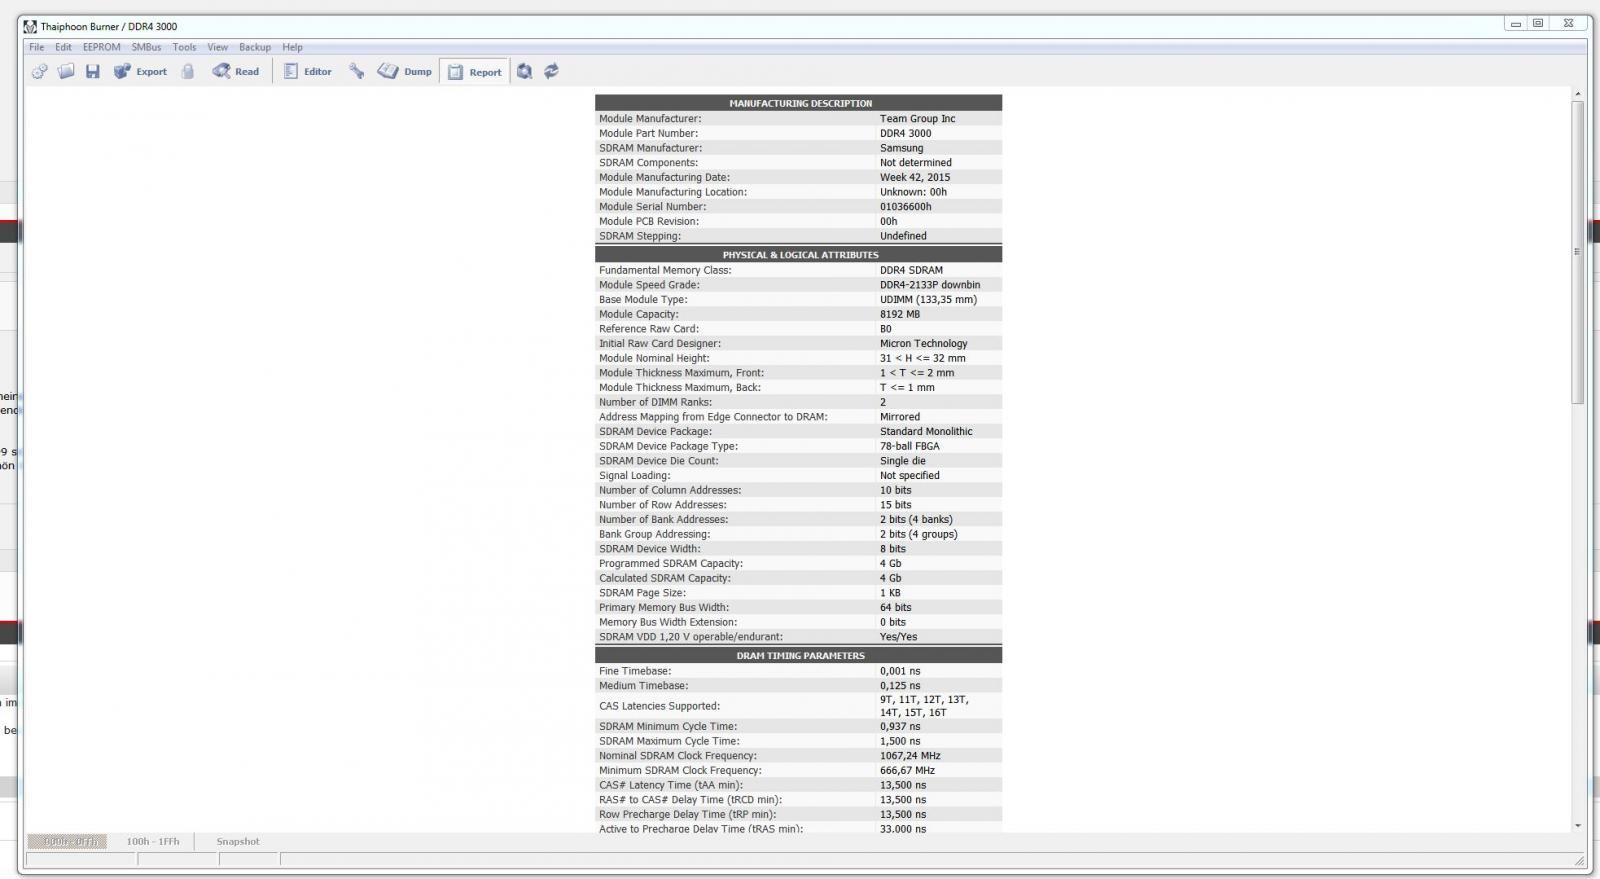The image size is (1600, 879).
Task: Open the Editor view
Action: pyautogui.click(x=308, y=71)
